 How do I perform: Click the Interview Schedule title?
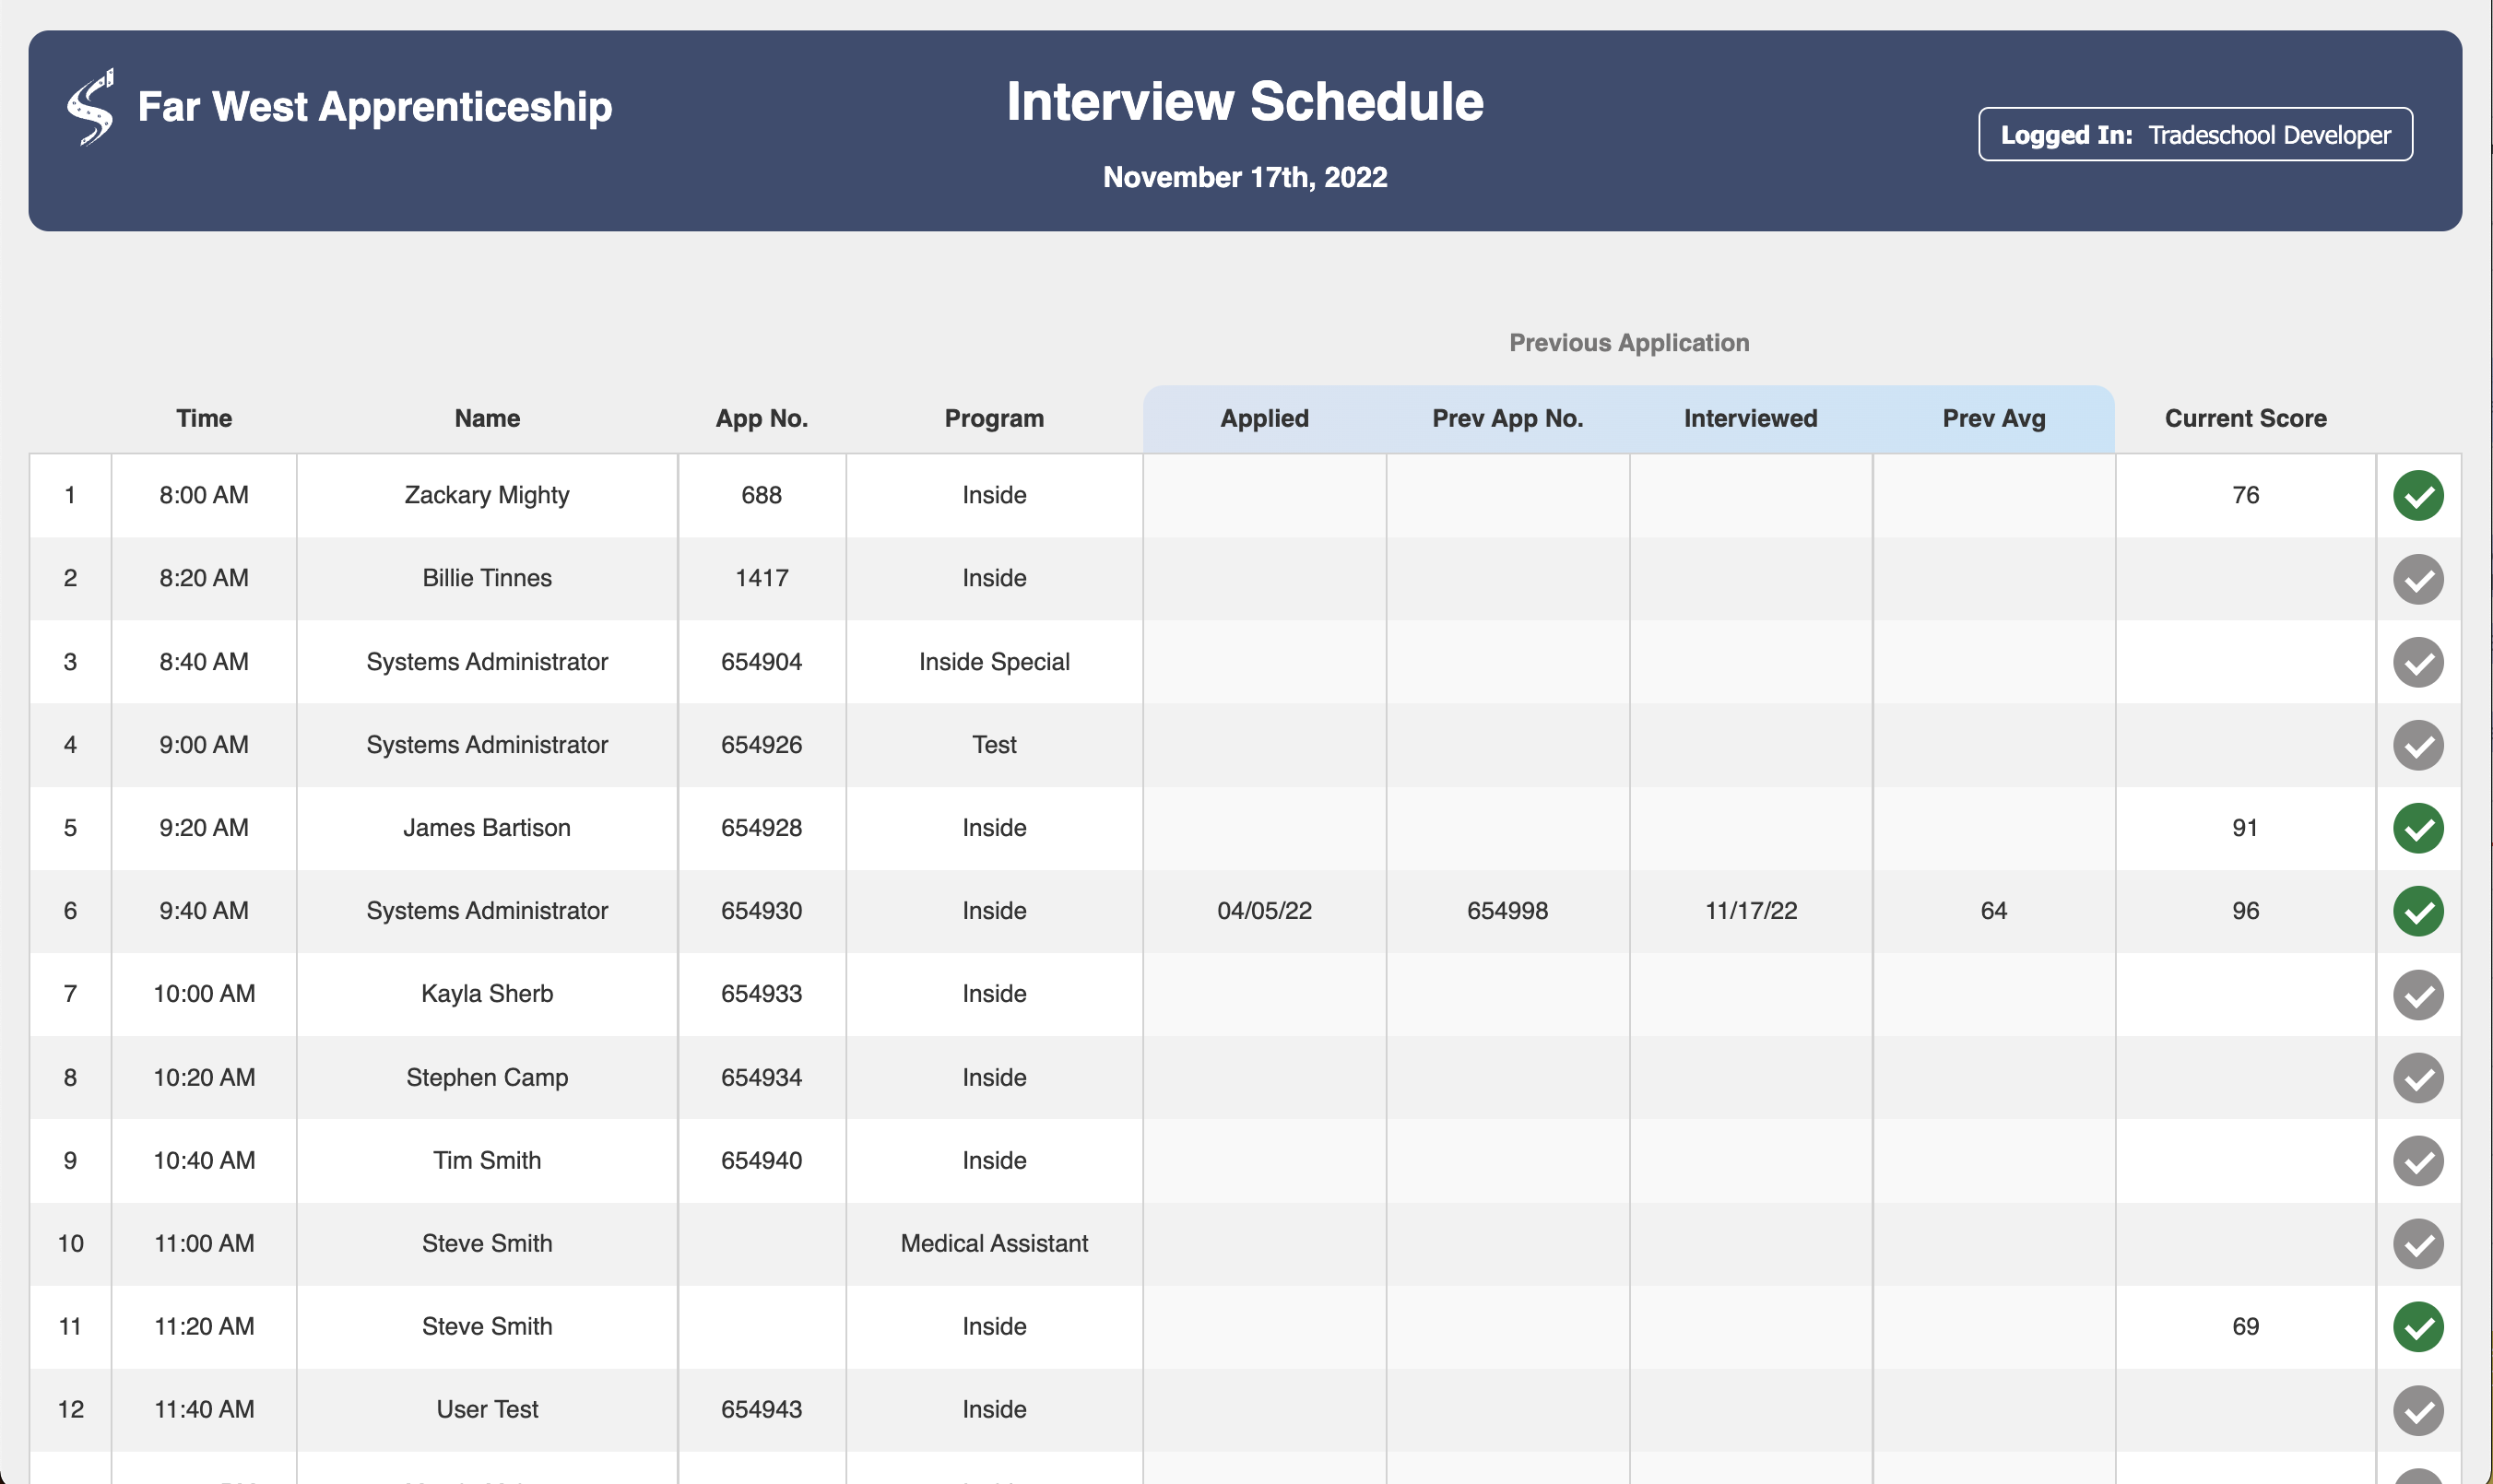(1245, 101)
